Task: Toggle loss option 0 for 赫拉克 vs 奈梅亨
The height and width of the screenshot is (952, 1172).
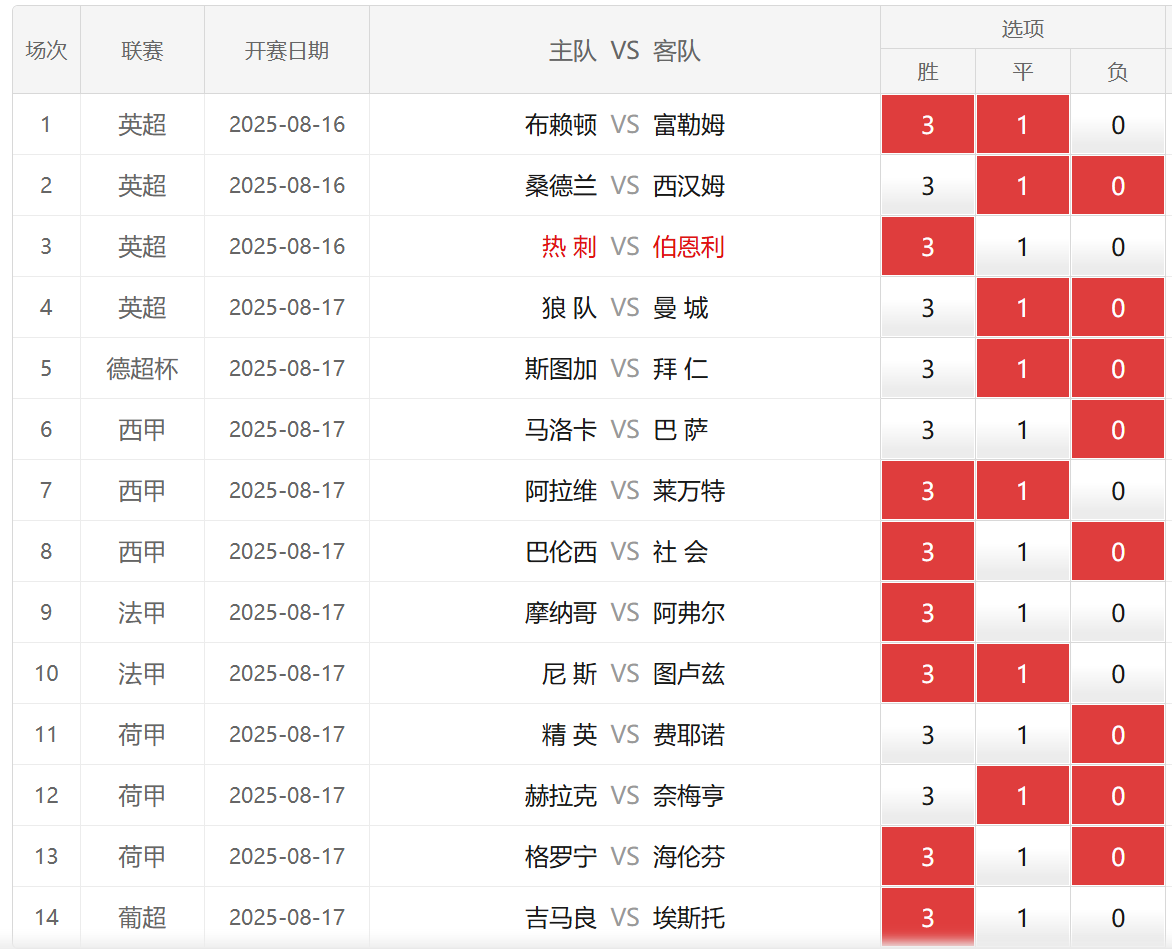Action: pos(1117,795)
